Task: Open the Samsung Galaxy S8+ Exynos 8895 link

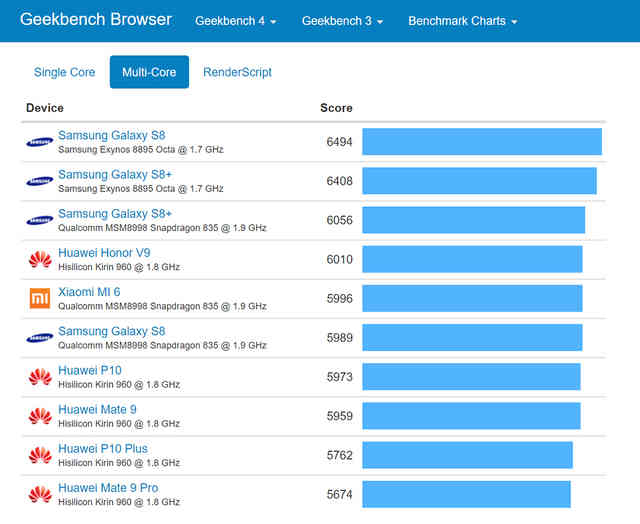Action: (115, 174)
